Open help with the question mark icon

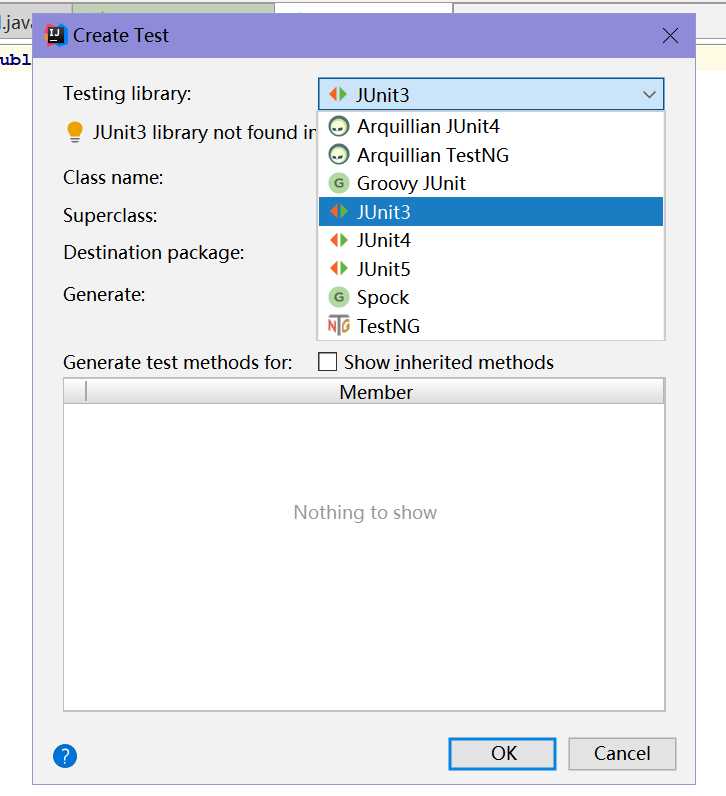coord(65,756)
